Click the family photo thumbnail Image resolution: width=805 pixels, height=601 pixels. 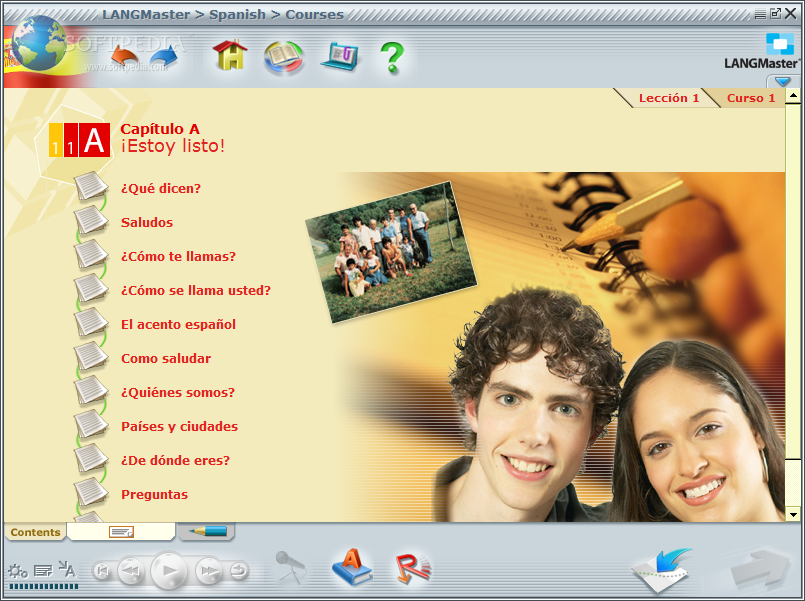tap(391, 252)
